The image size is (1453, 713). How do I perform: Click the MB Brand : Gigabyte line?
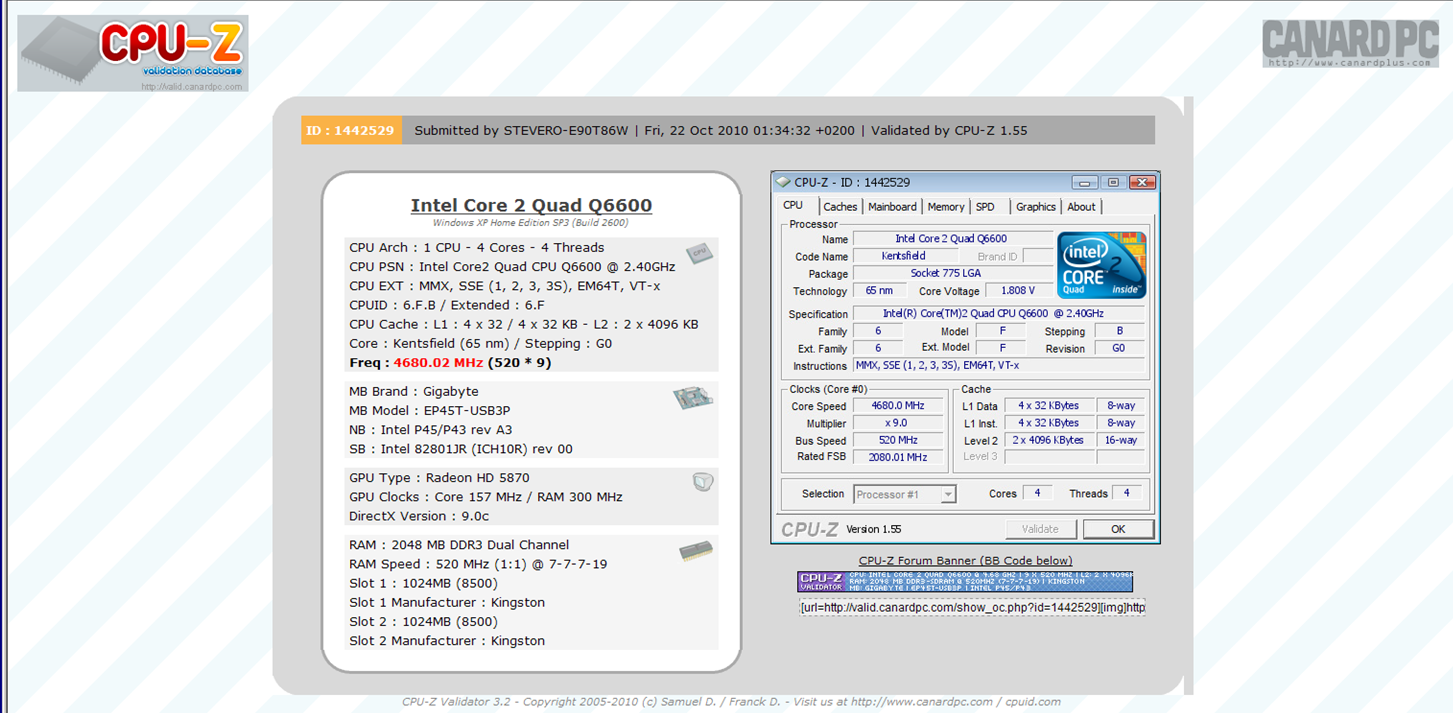[414, 391]
